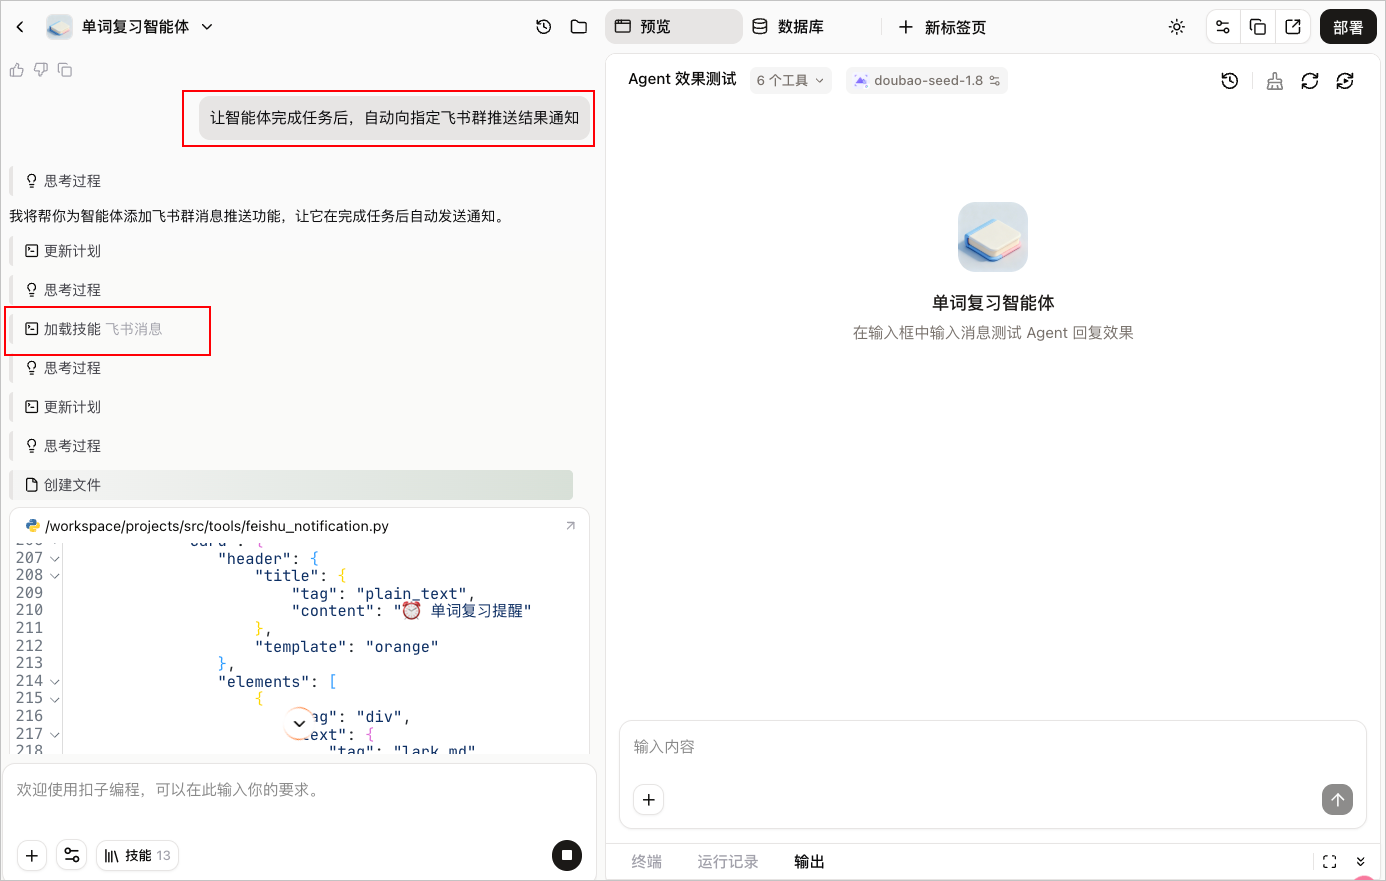This screenshot has height=881, width=1386.
Task: Click the back arrow beside 单词复习智能体
Action: click(20, 27)
